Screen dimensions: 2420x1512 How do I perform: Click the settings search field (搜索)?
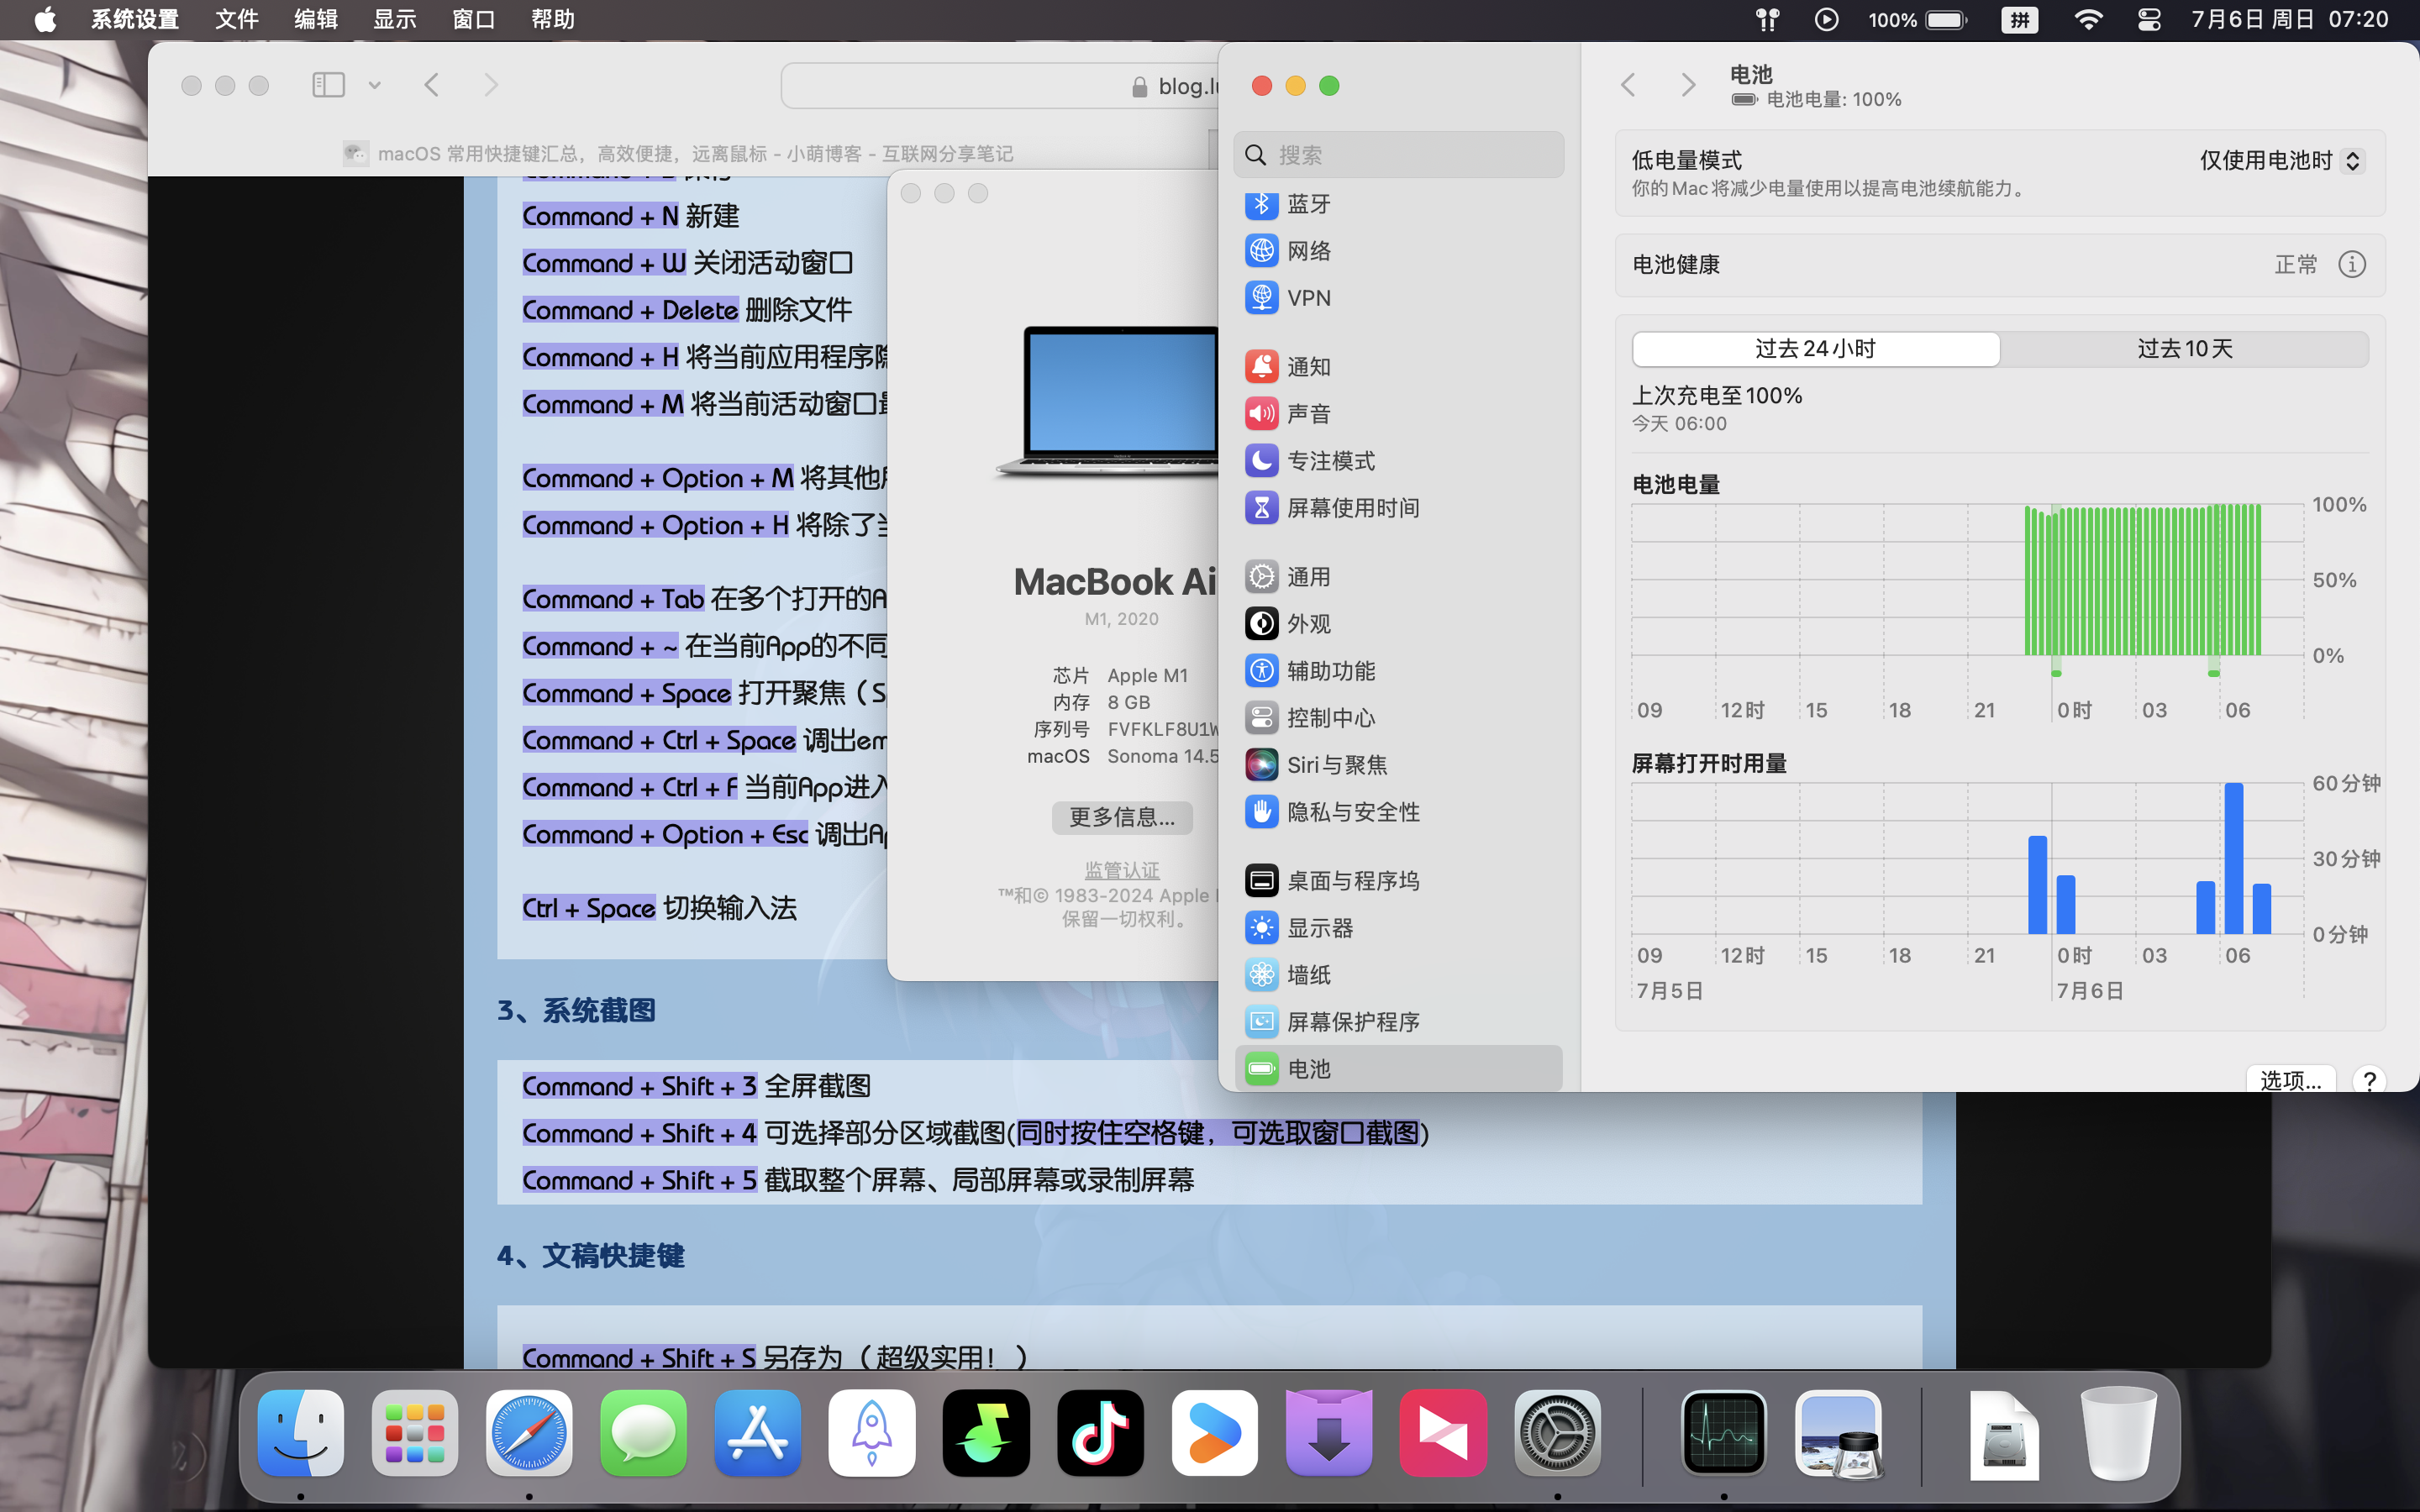point(1398,155)
